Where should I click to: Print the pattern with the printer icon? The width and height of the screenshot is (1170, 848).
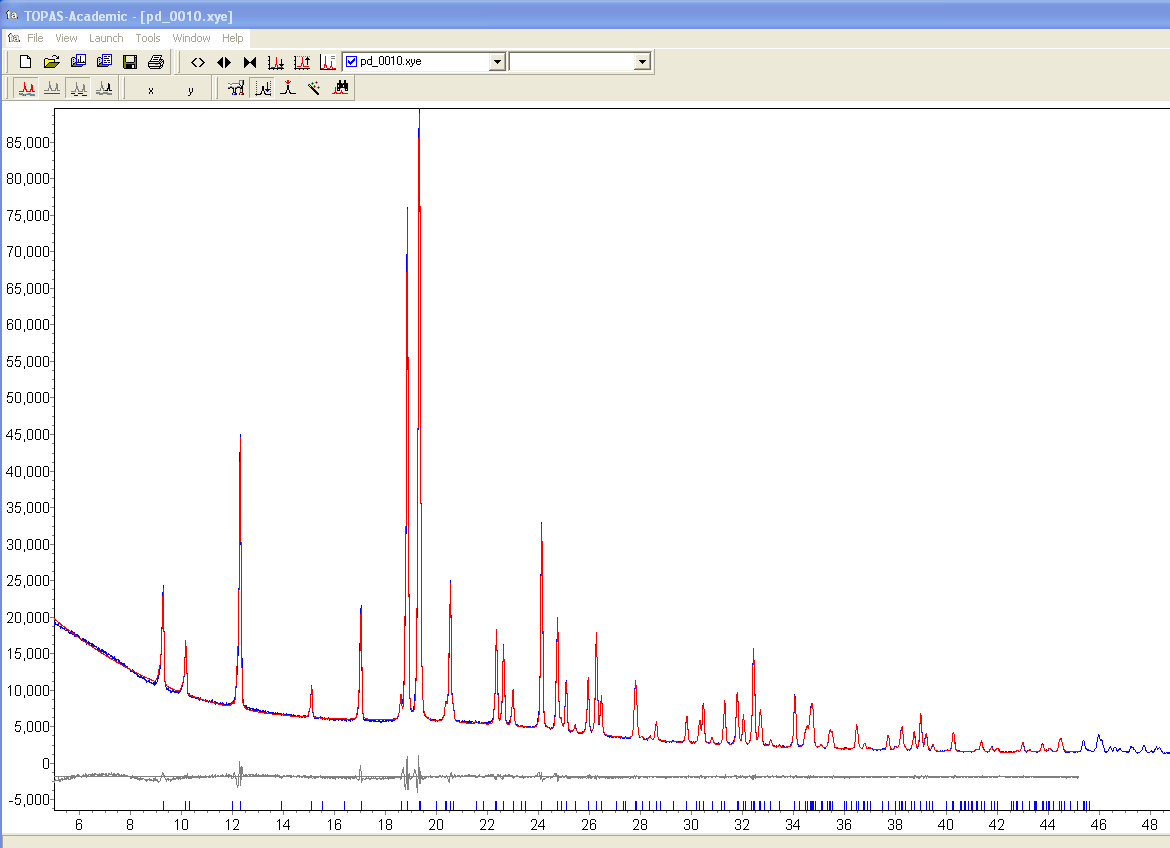point(156,62)
